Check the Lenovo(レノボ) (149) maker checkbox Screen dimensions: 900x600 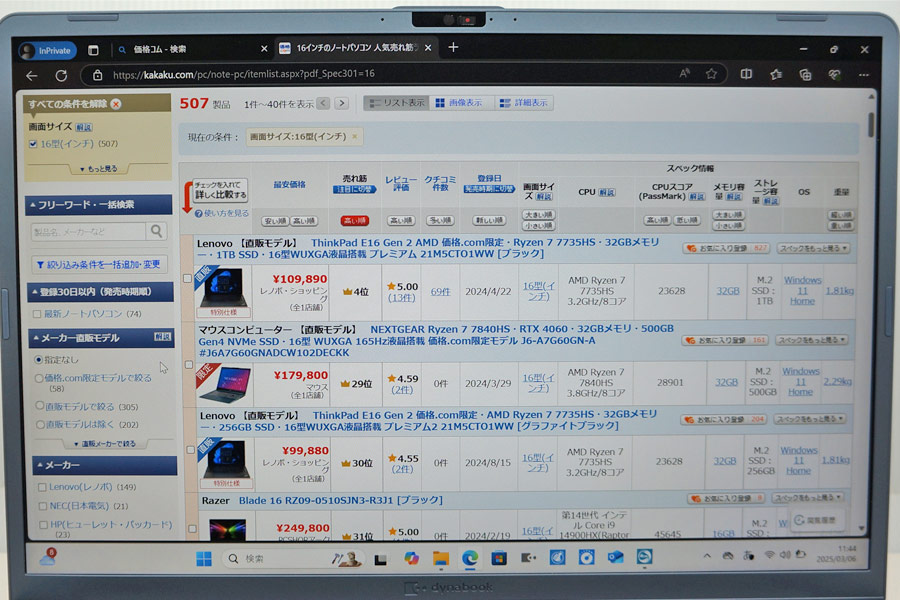point(42,487)
